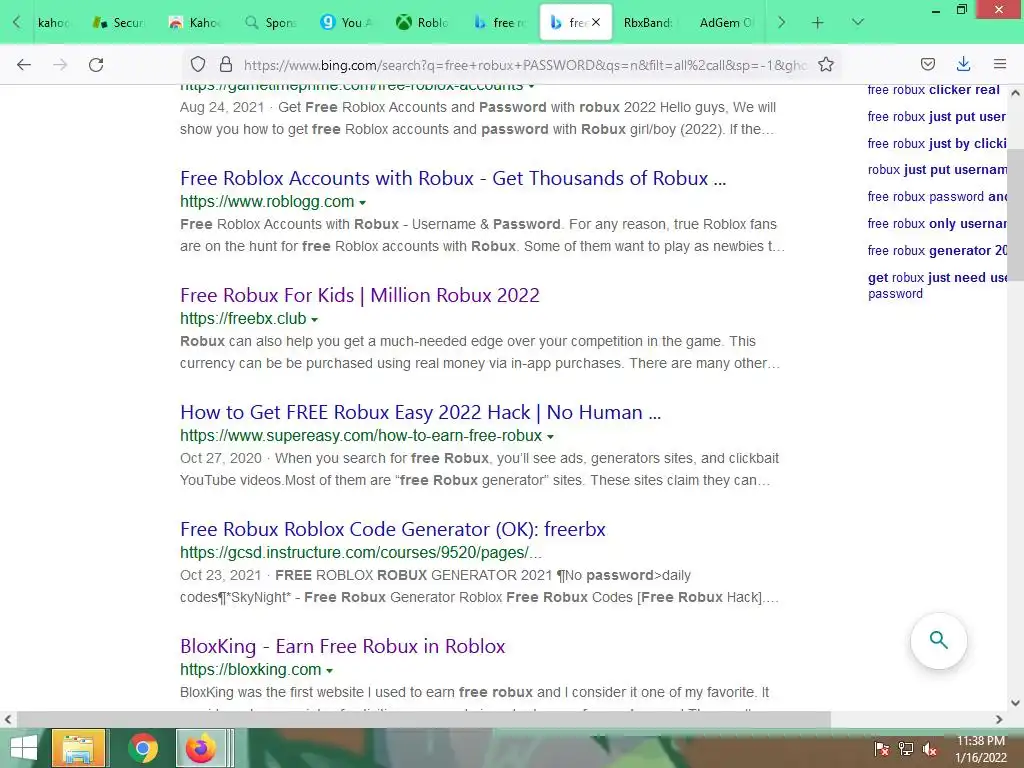
Task: Switch to the Secur tab
Action: click(x=118, y=23)
